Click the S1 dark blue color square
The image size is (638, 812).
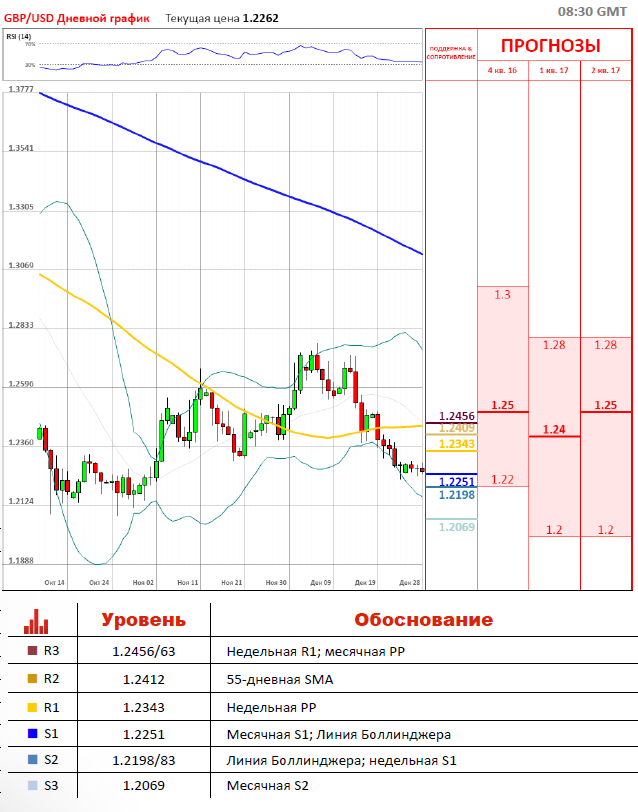click(x=32, y=733)
